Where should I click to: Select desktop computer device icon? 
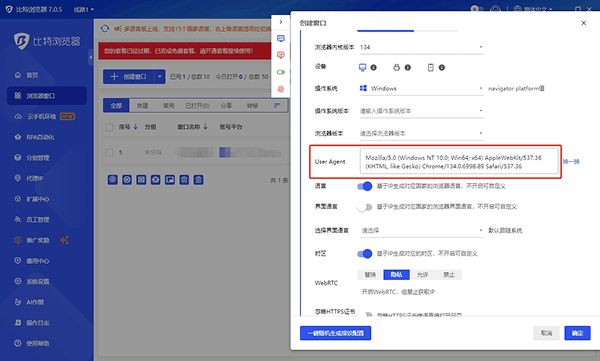pyautogui.click(x=362, y=67)
